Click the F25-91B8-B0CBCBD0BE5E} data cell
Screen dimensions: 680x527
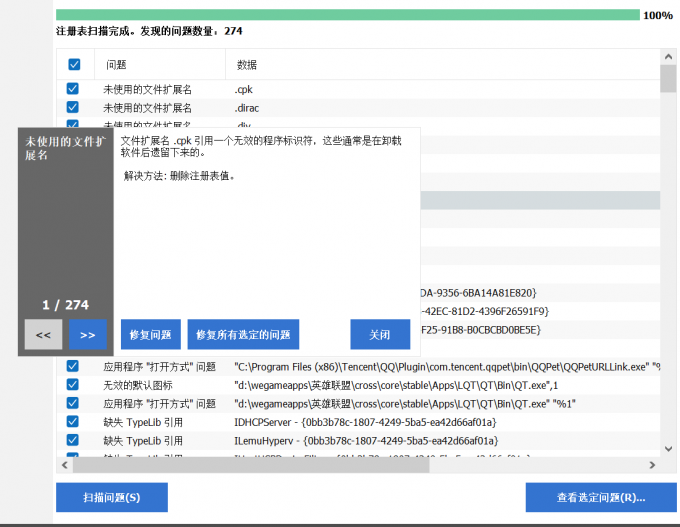click(x=481, y=330)
